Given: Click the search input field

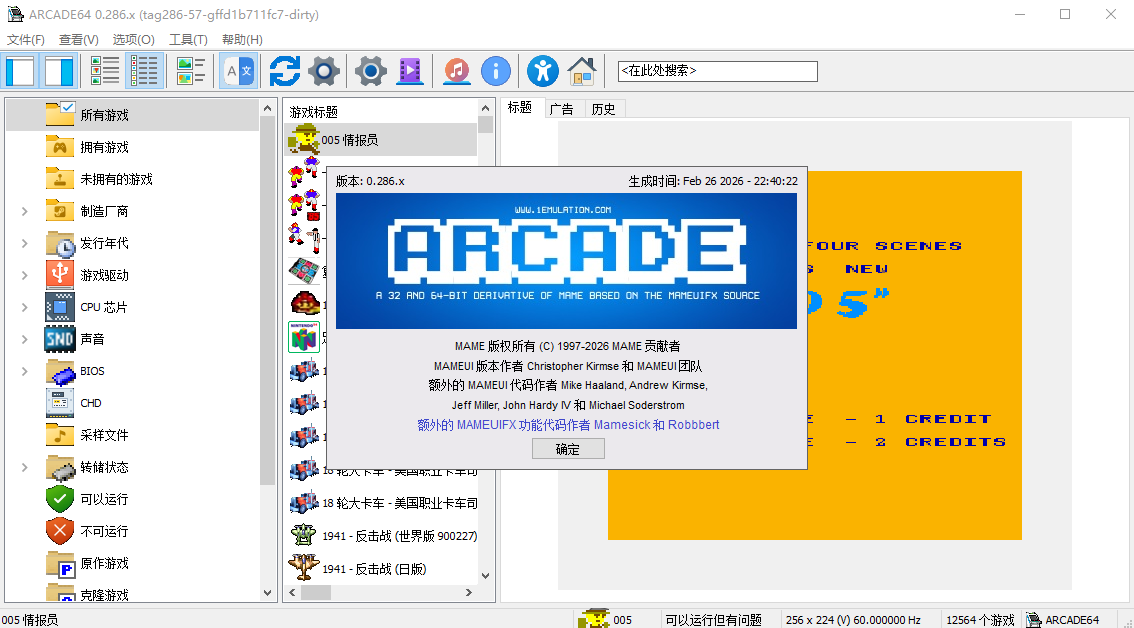Looking at the screenshot, I should (716, 71).
